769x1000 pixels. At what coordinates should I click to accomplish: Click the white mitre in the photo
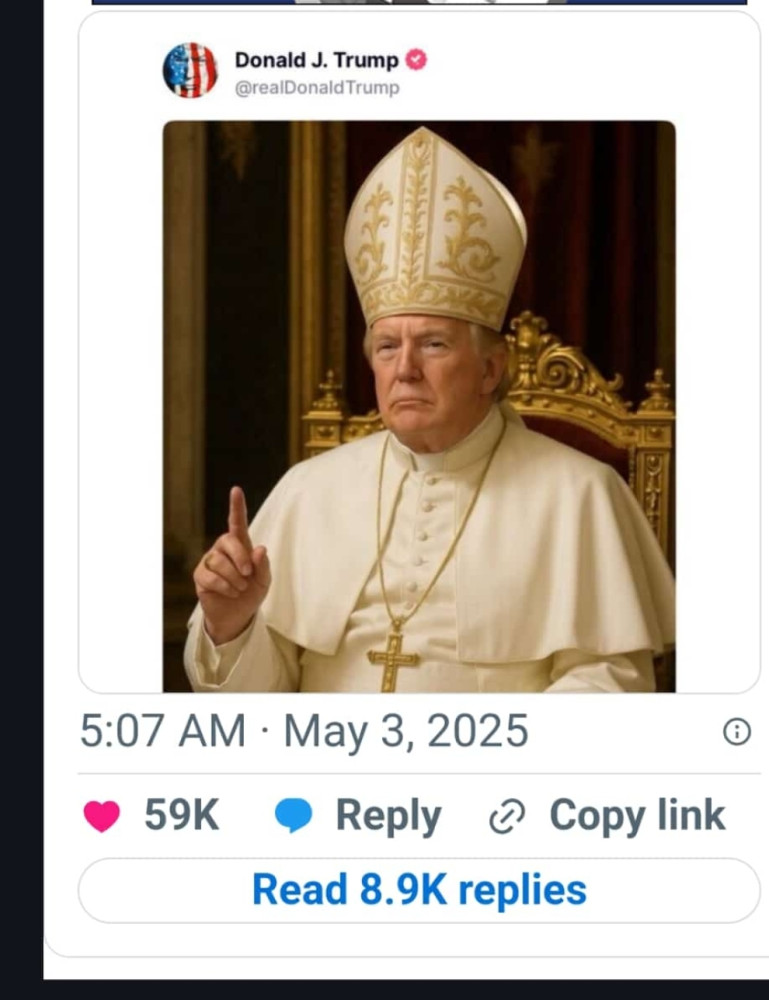click(434, 230)
